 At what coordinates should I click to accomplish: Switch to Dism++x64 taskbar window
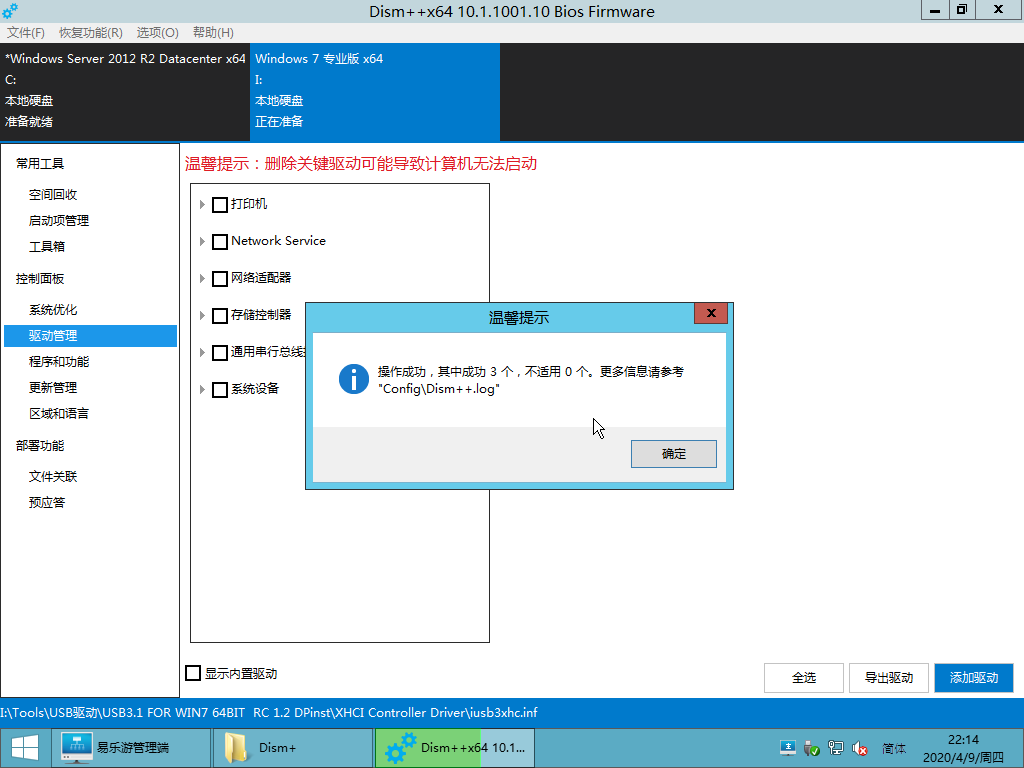[455, 748]
